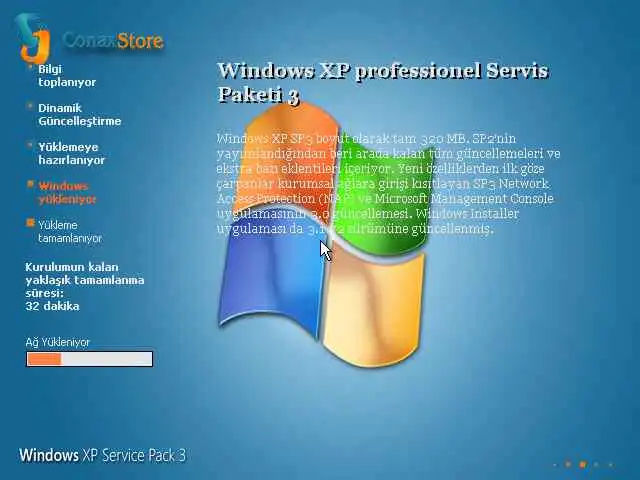
Task: Click the "Windows XP professionel Servis Paketi 3" heading
Action: point(382,82)
